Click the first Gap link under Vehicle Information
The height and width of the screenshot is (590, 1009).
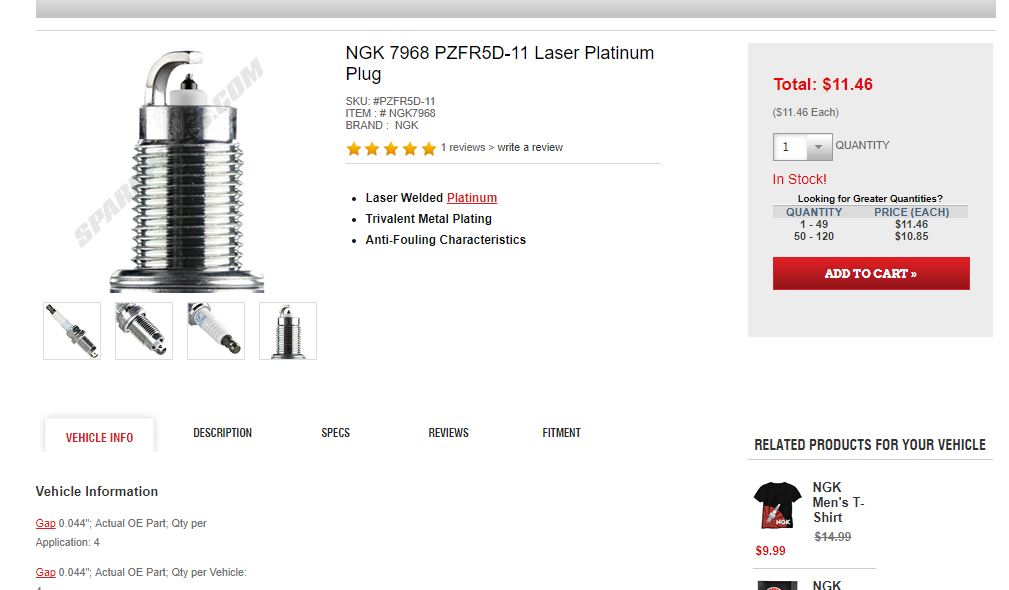(45, 523)
